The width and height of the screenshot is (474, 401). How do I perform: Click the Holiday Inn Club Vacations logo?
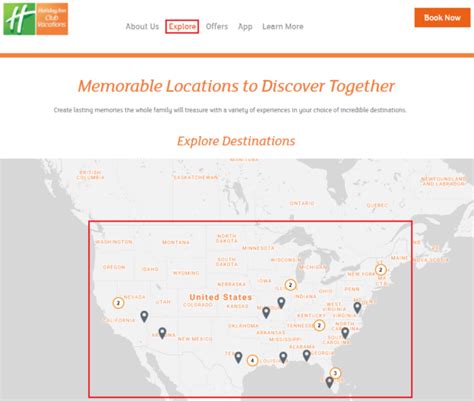36,19
